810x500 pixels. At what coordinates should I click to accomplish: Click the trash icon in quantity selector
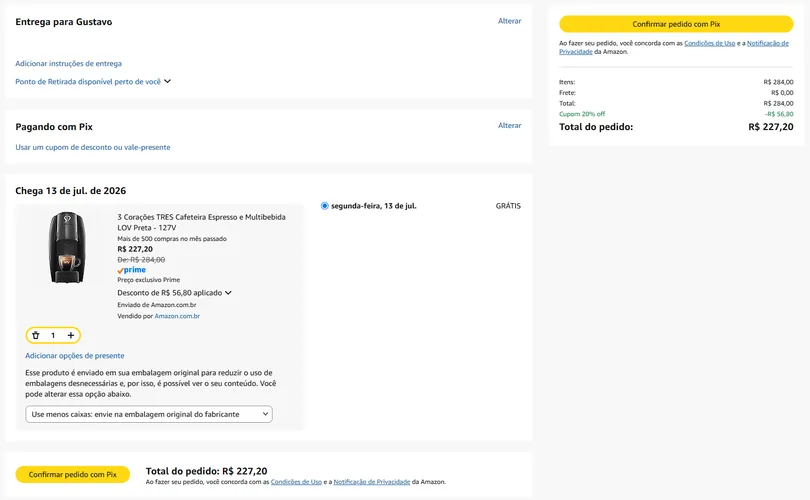(36, 335)
